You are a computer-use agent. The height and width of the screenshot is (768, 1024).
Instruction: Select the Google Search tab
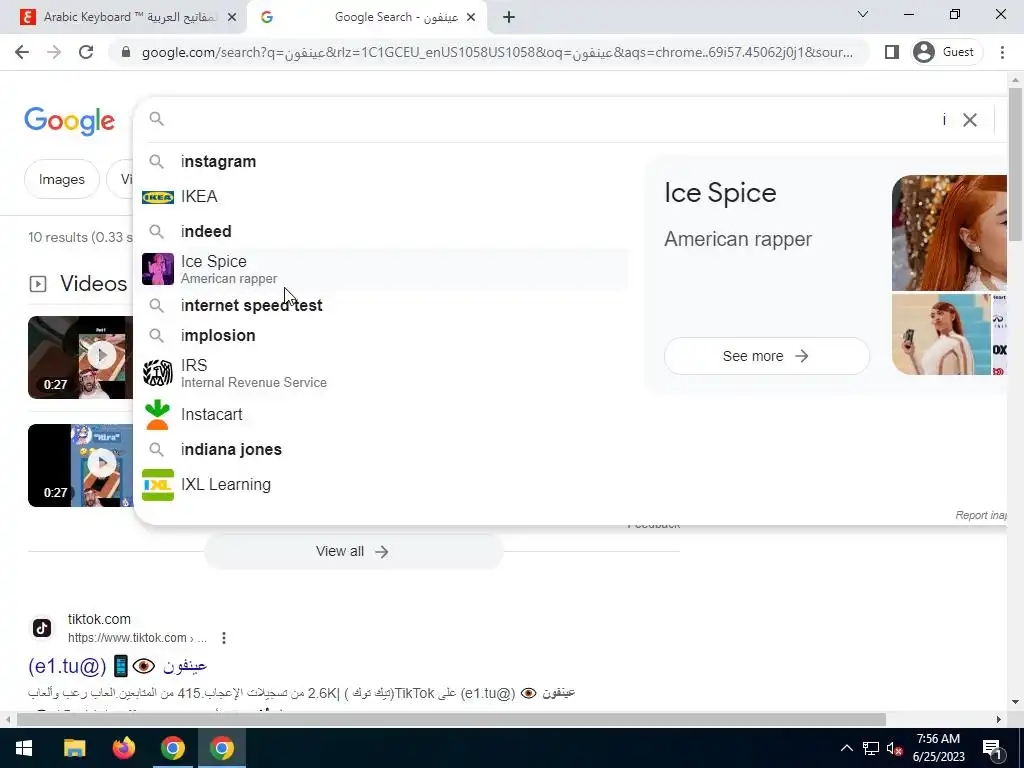pyautogui.click(x=368, y=17)
